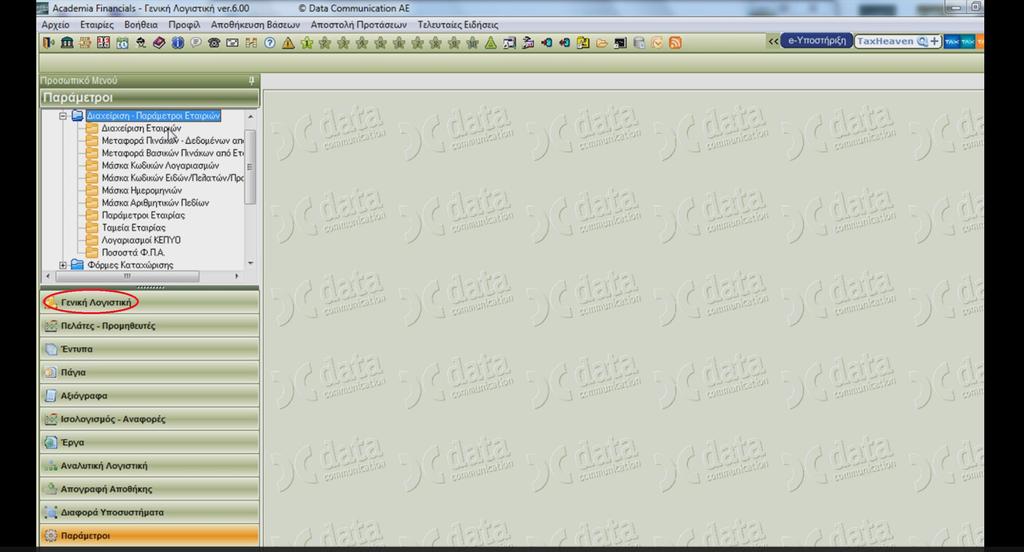Collapse Διαχείριση - Παράμετροι Εταιριών tree node

coord(63,116)
